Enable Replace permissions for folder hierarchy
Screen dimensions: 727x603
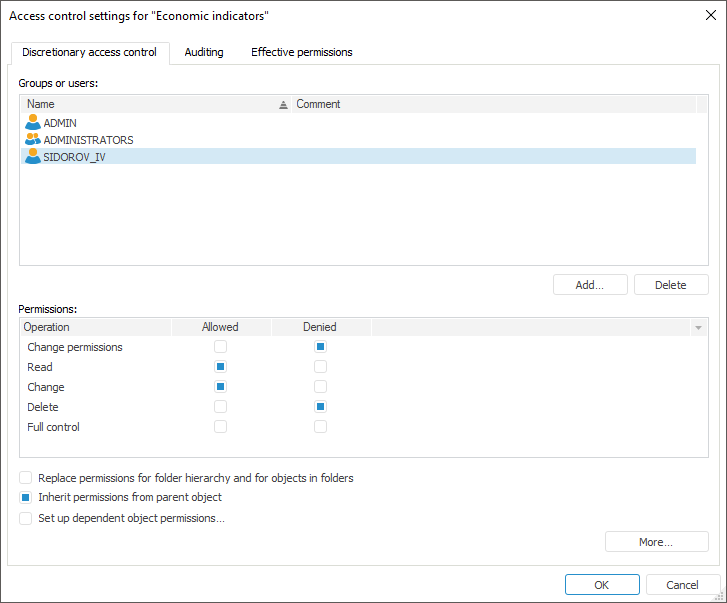coord(26,478)
